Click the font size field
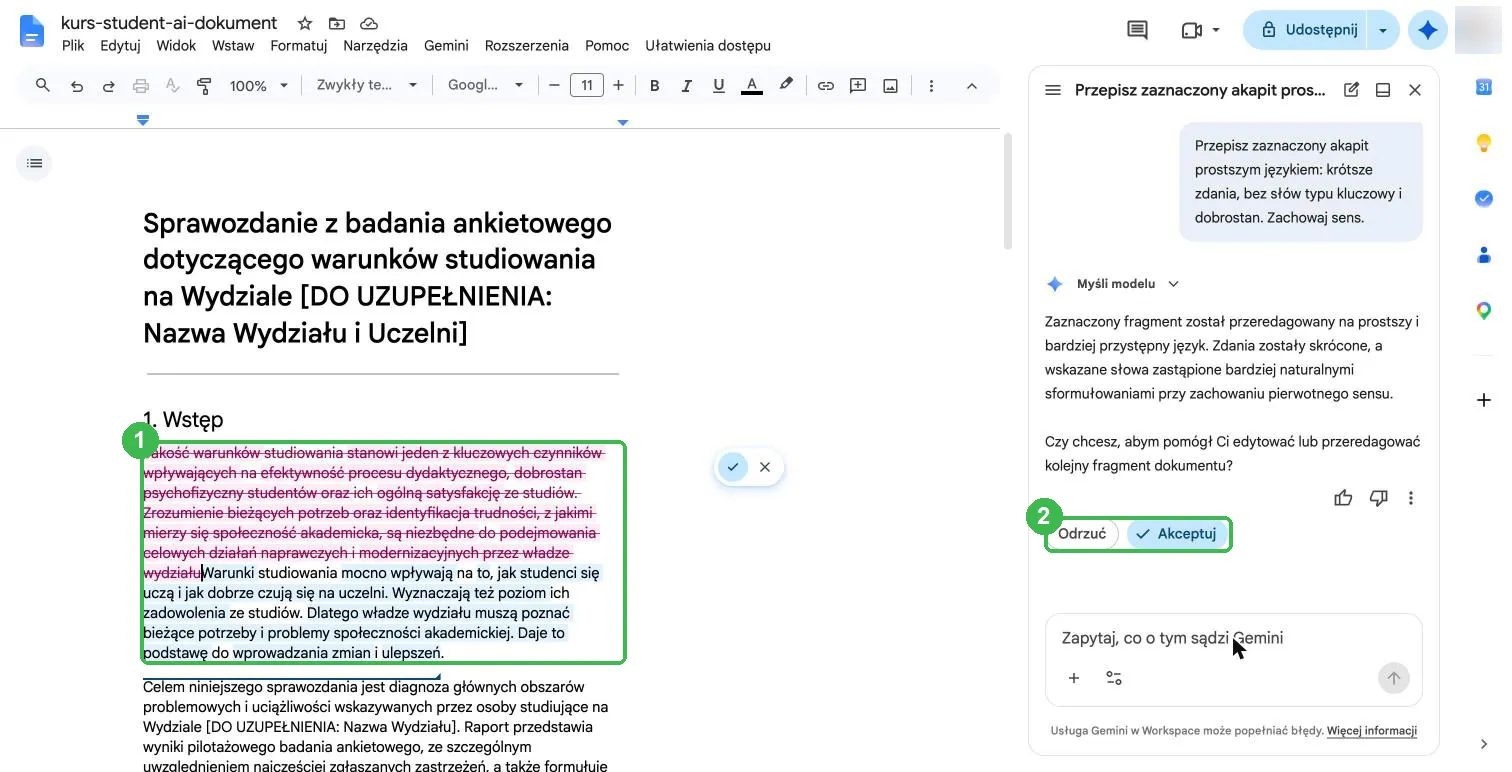The image size is (1512, 772). 587,86
